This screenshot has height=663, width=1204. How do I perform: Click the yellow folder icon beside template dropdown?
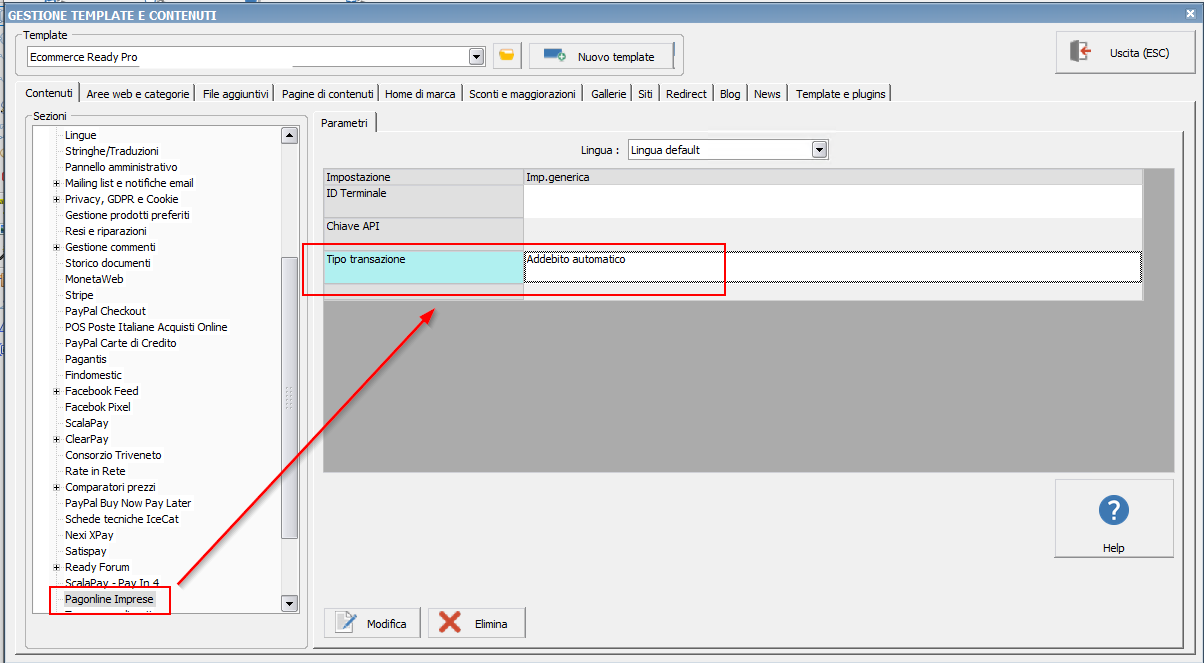coord(507,56)
